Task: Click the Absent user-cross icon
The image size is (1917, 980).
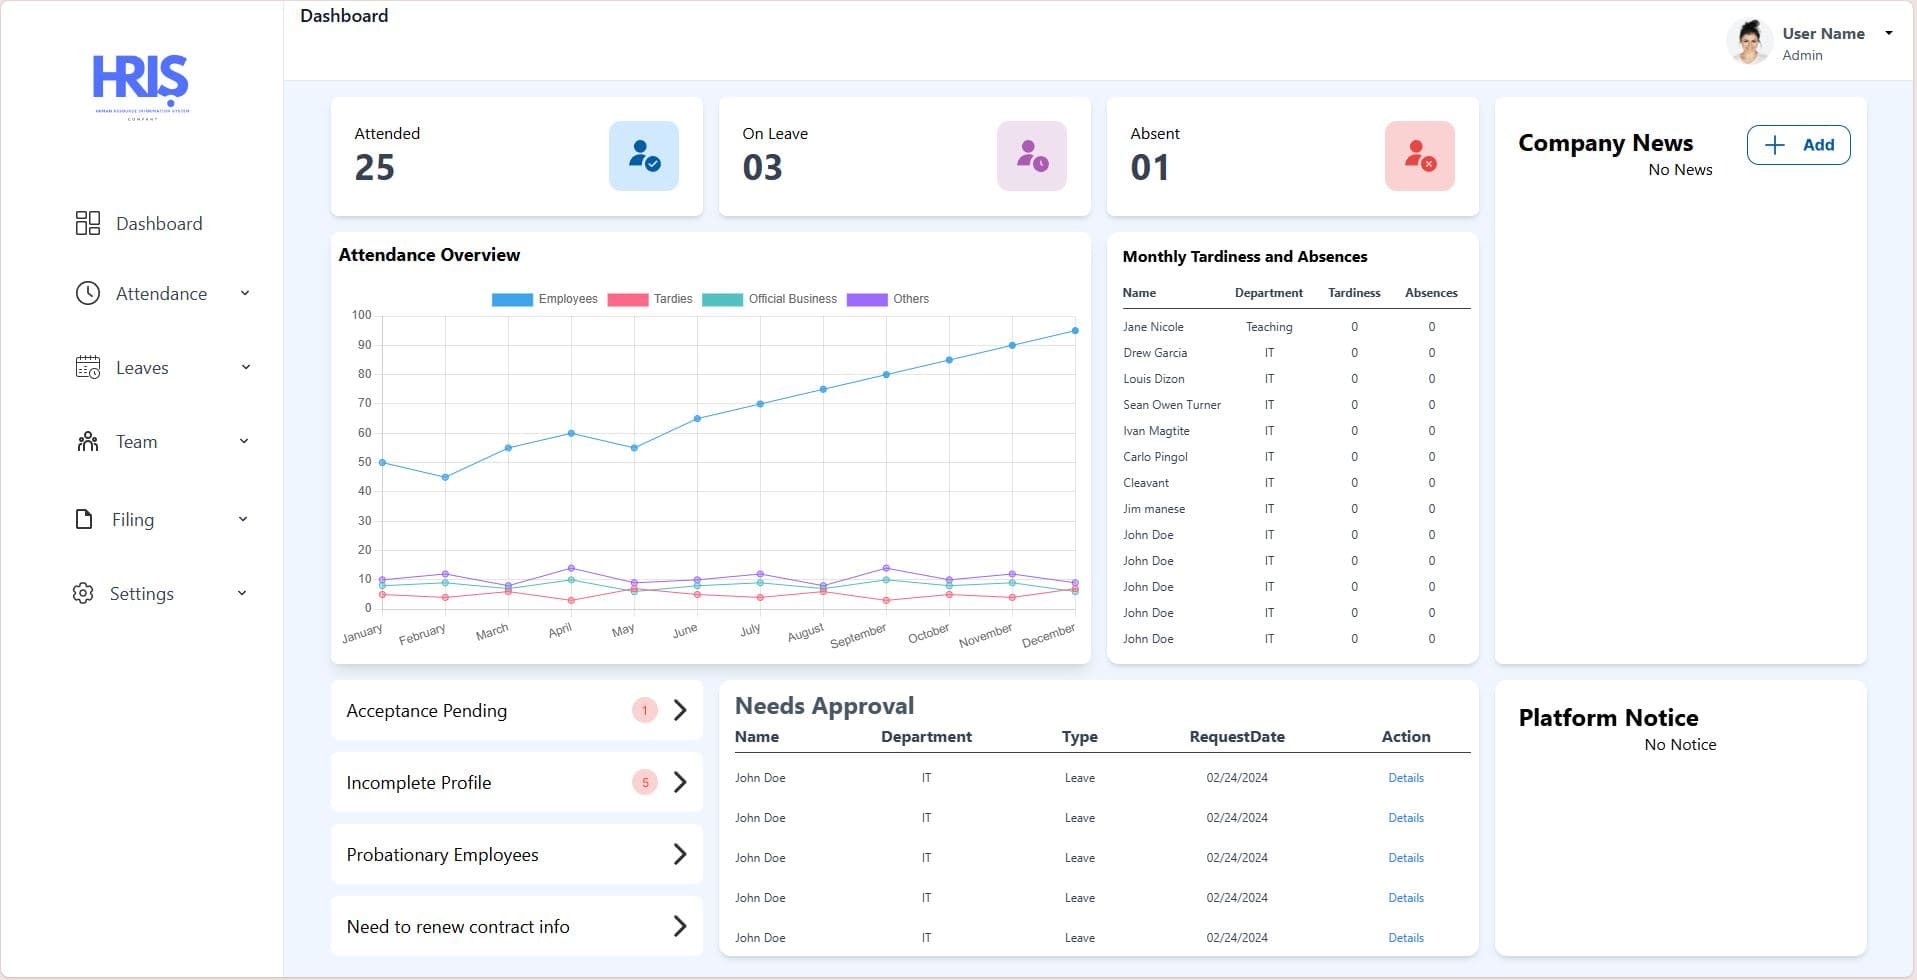Action: (1420, 156)
